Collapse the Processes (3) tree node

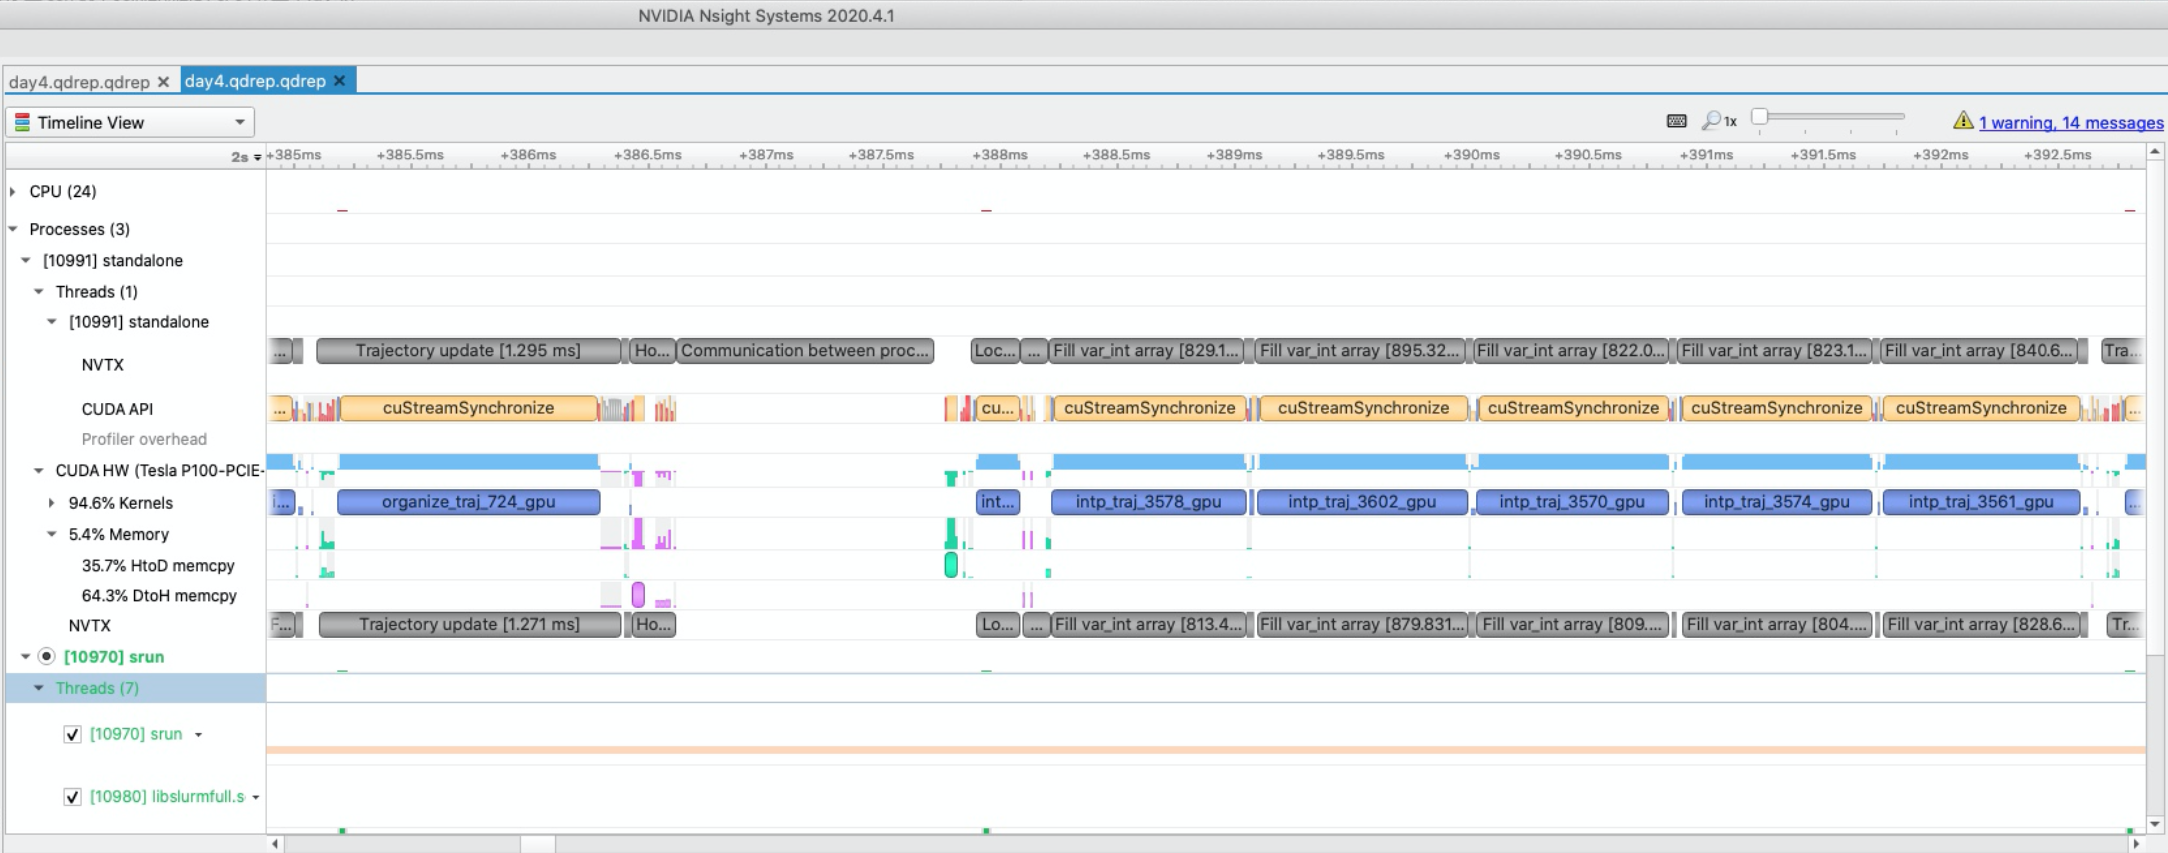point(13,229)
